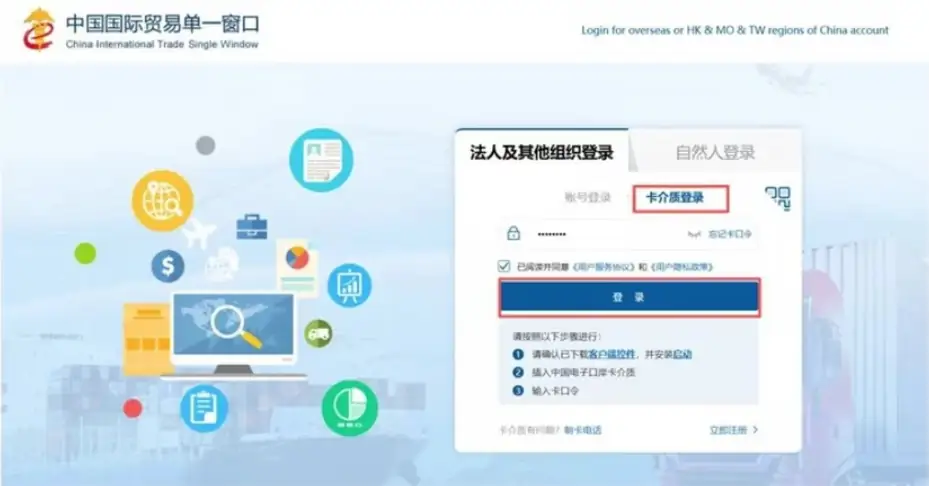Click the text 插入中国电子口岸卡介质
This screenshot has height=486, width=929.
pyautogui.click(x=583, y=372)
